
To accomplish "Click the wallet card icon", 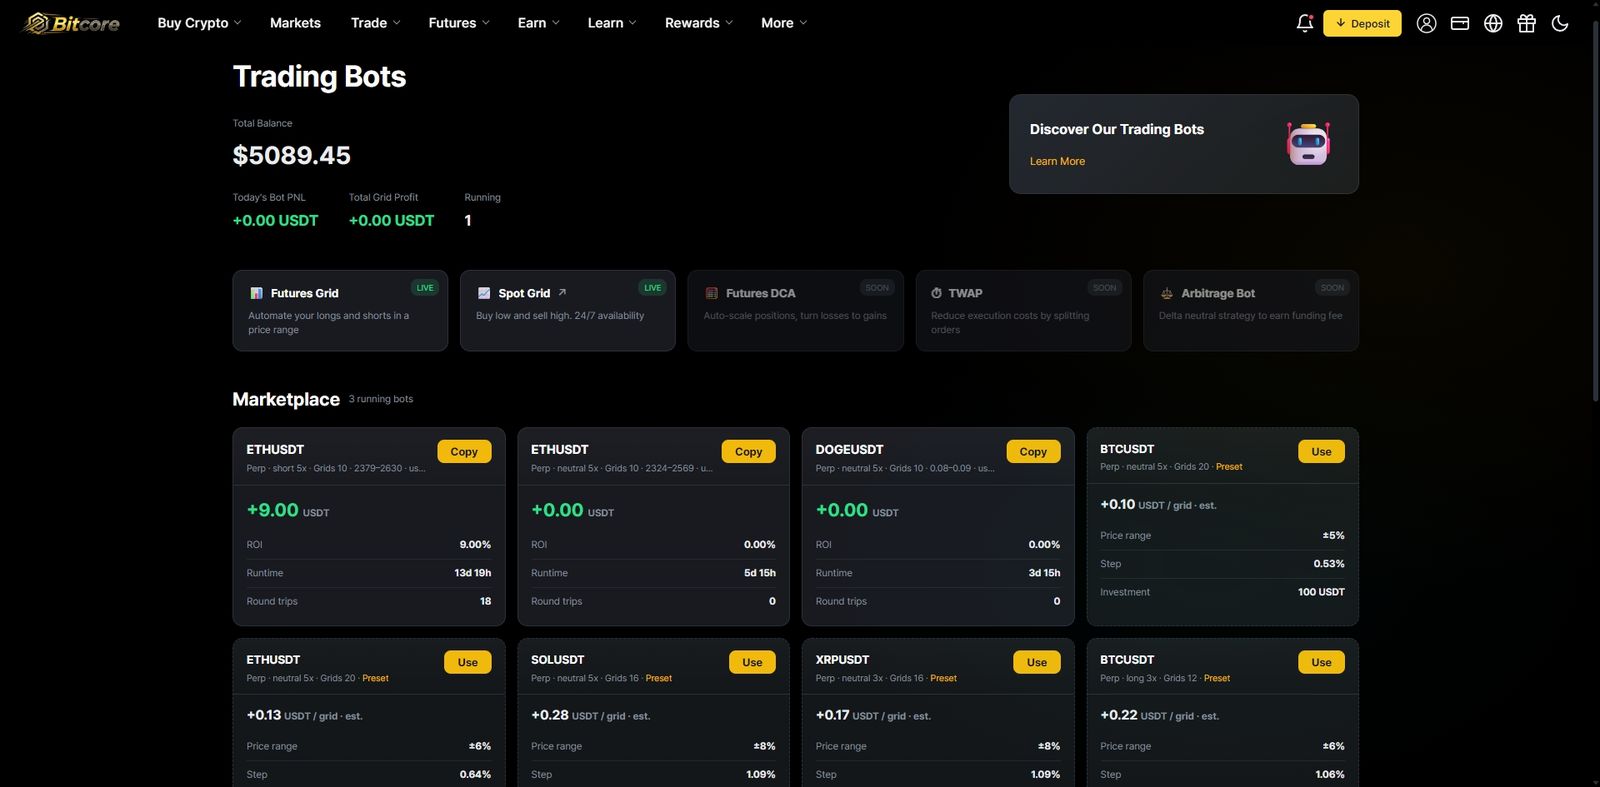I will (x=1460, y=23).
